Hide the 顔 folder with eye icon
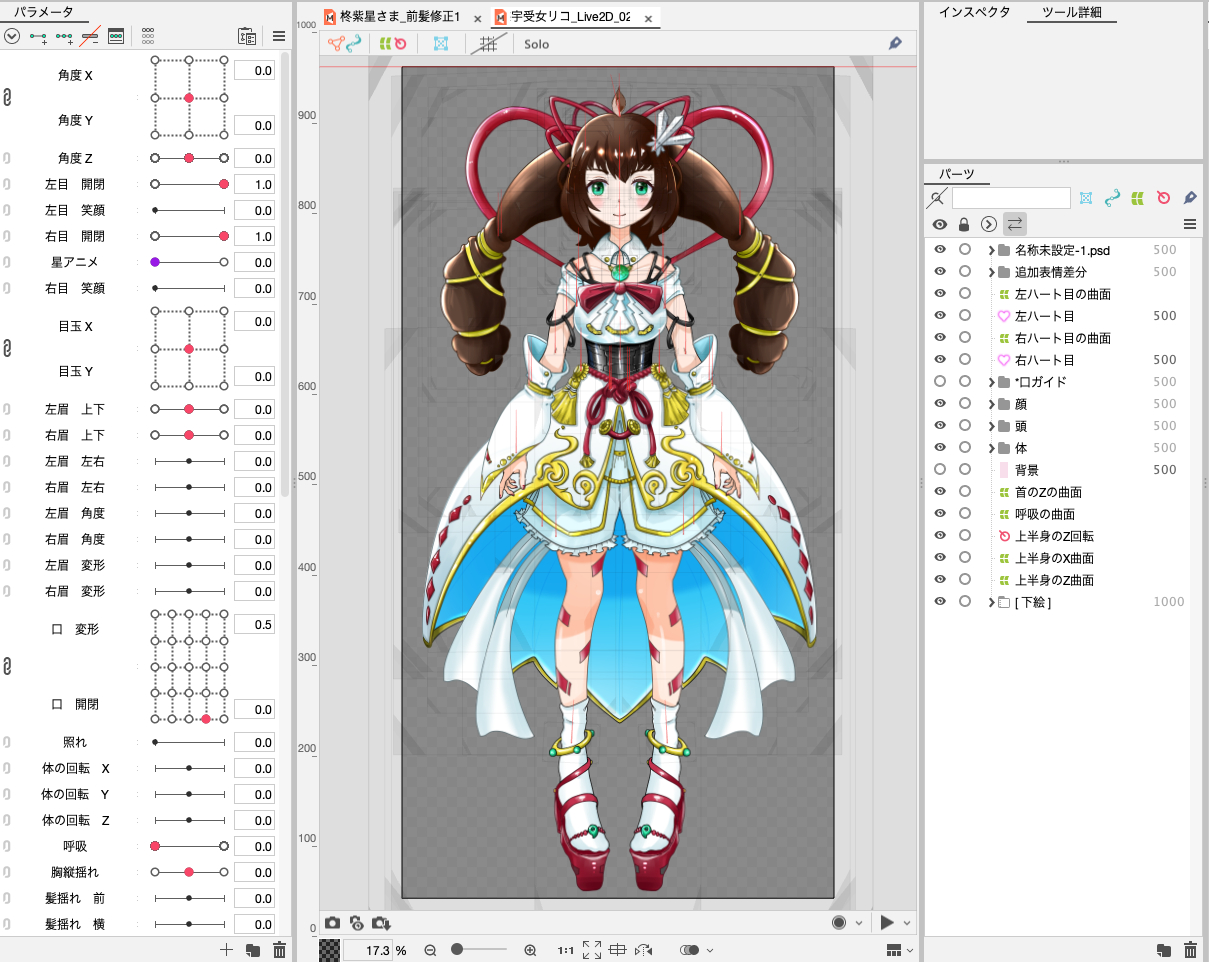1209x962 pixels. pyautogui.click(x=940, y=404)
